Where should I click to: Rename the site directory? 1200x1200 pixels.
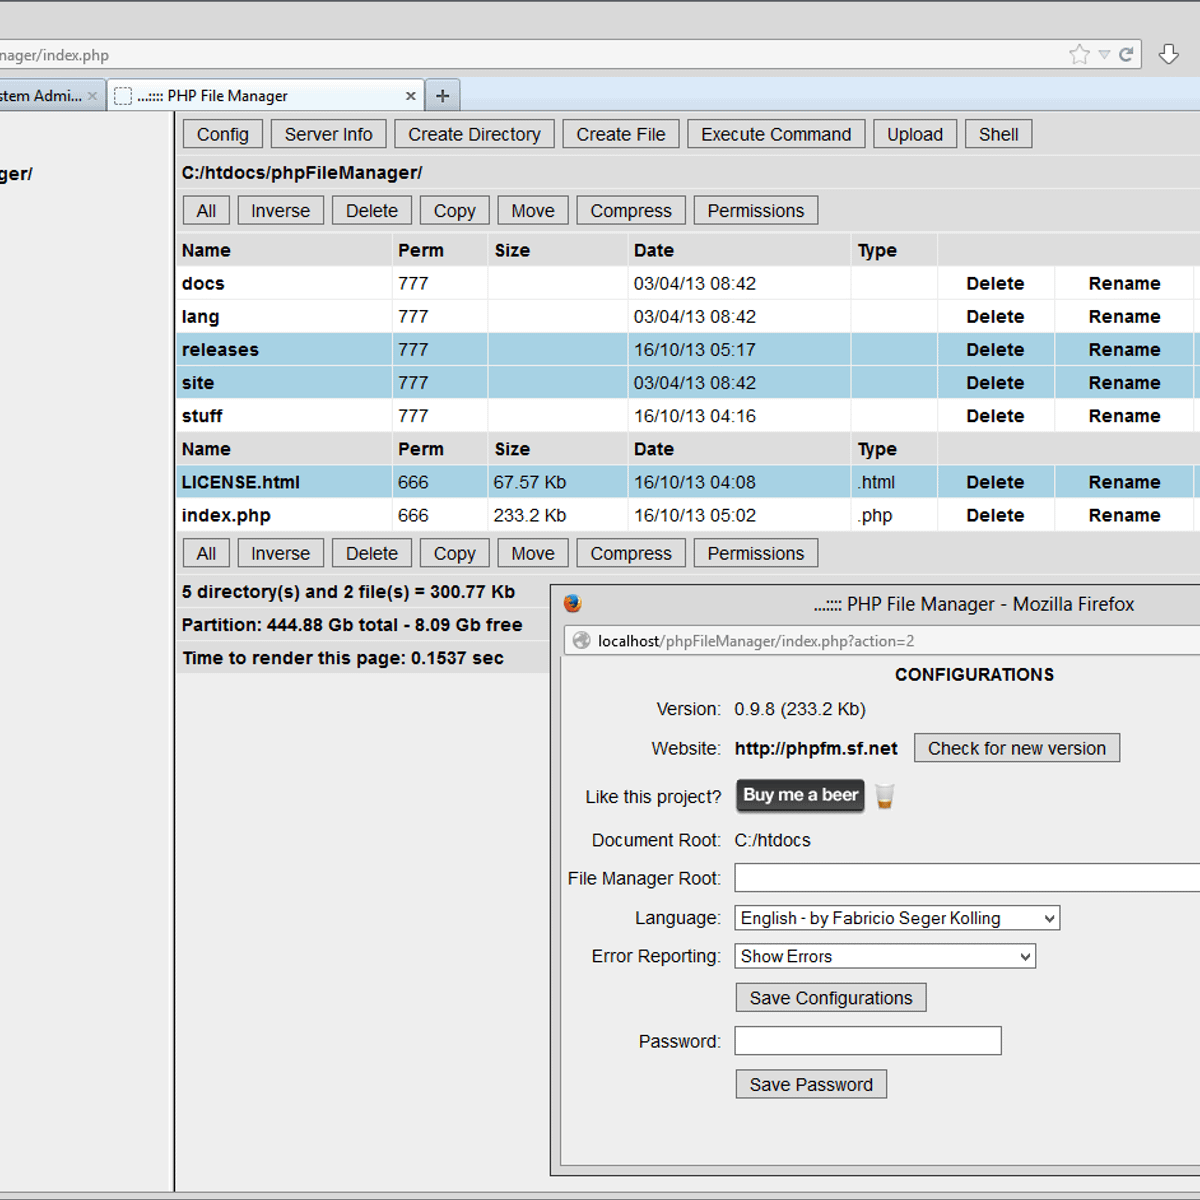pos(1125,383)
